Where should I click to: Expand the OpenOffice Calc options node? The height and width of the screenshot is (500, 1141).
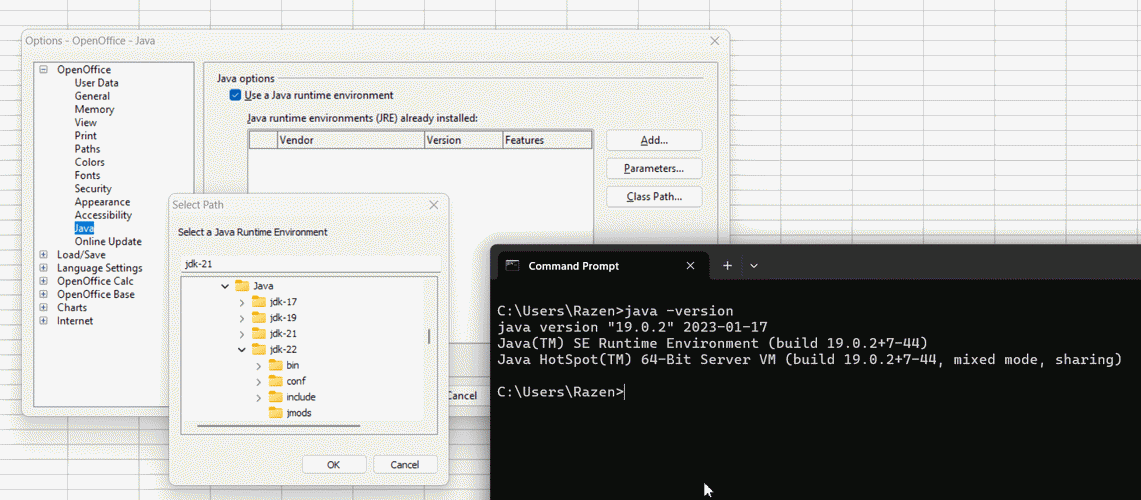point(43,281)
